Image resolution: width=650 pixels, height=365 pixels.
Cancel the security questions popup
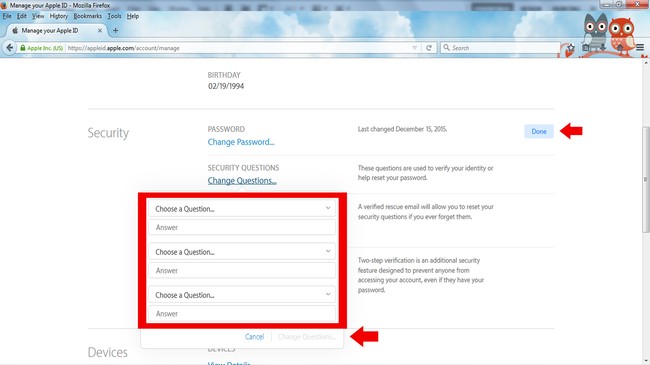point(254,336)
